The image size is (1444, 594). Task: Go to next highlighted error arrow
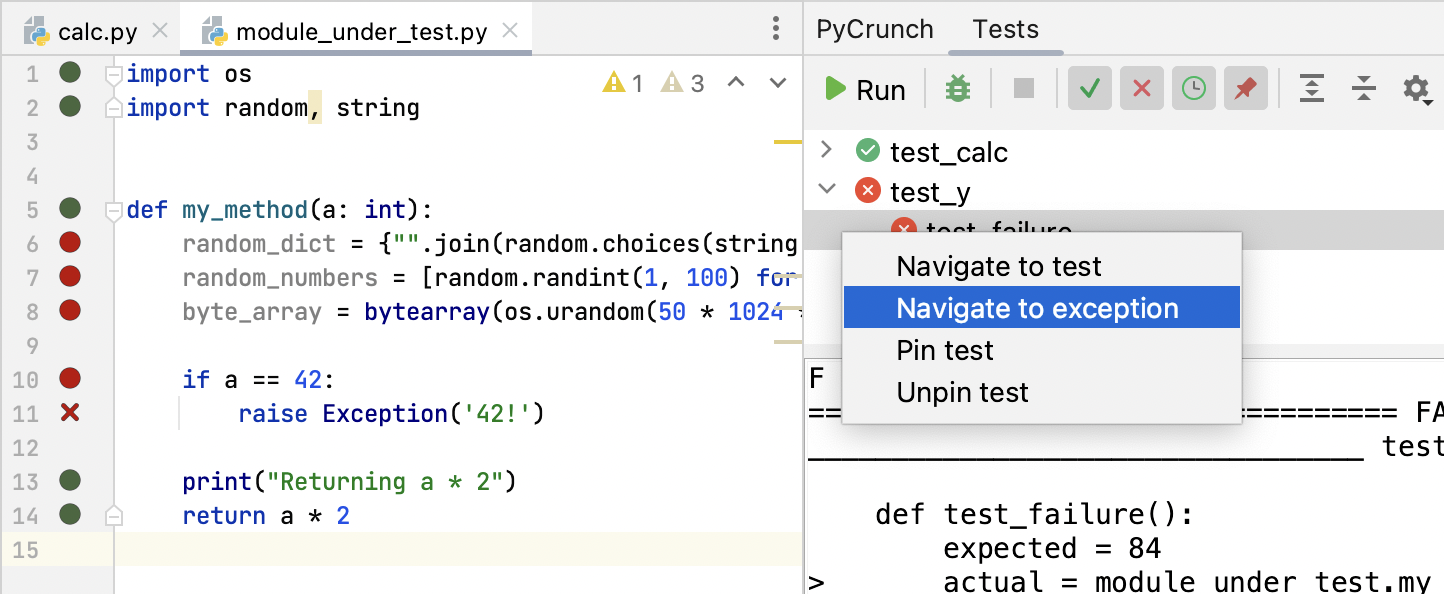tap(778, 82)
